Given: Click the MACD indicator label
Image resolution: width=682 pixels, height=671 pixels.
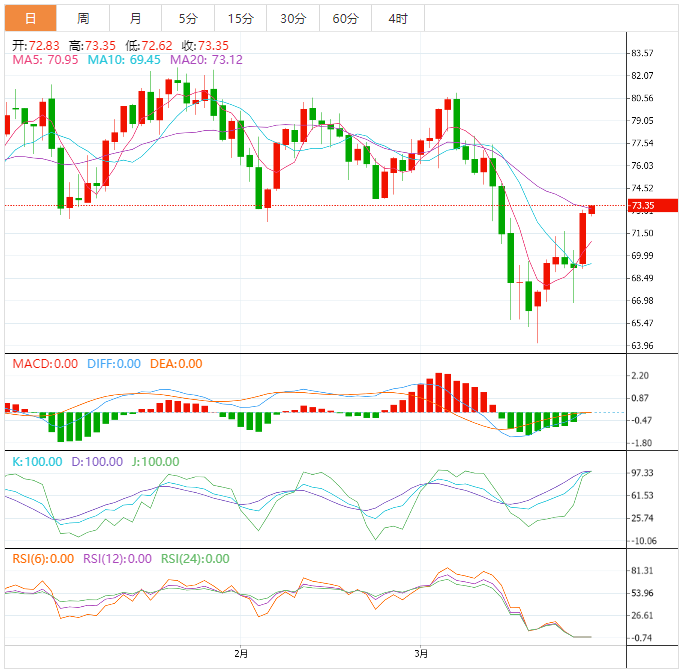Looking at the screenshot, I should [44, 364].
